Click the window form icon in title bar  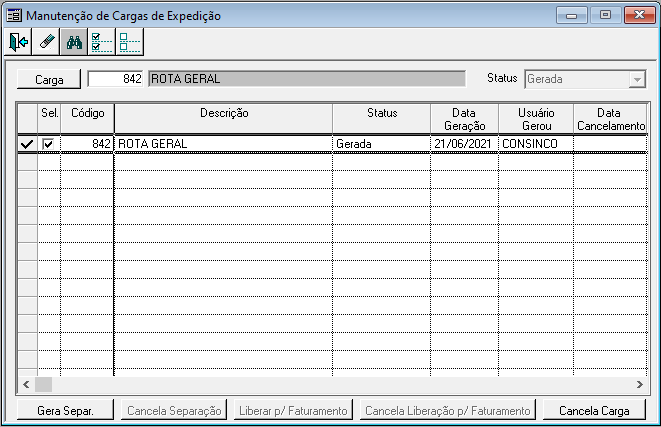coord(14,16)
